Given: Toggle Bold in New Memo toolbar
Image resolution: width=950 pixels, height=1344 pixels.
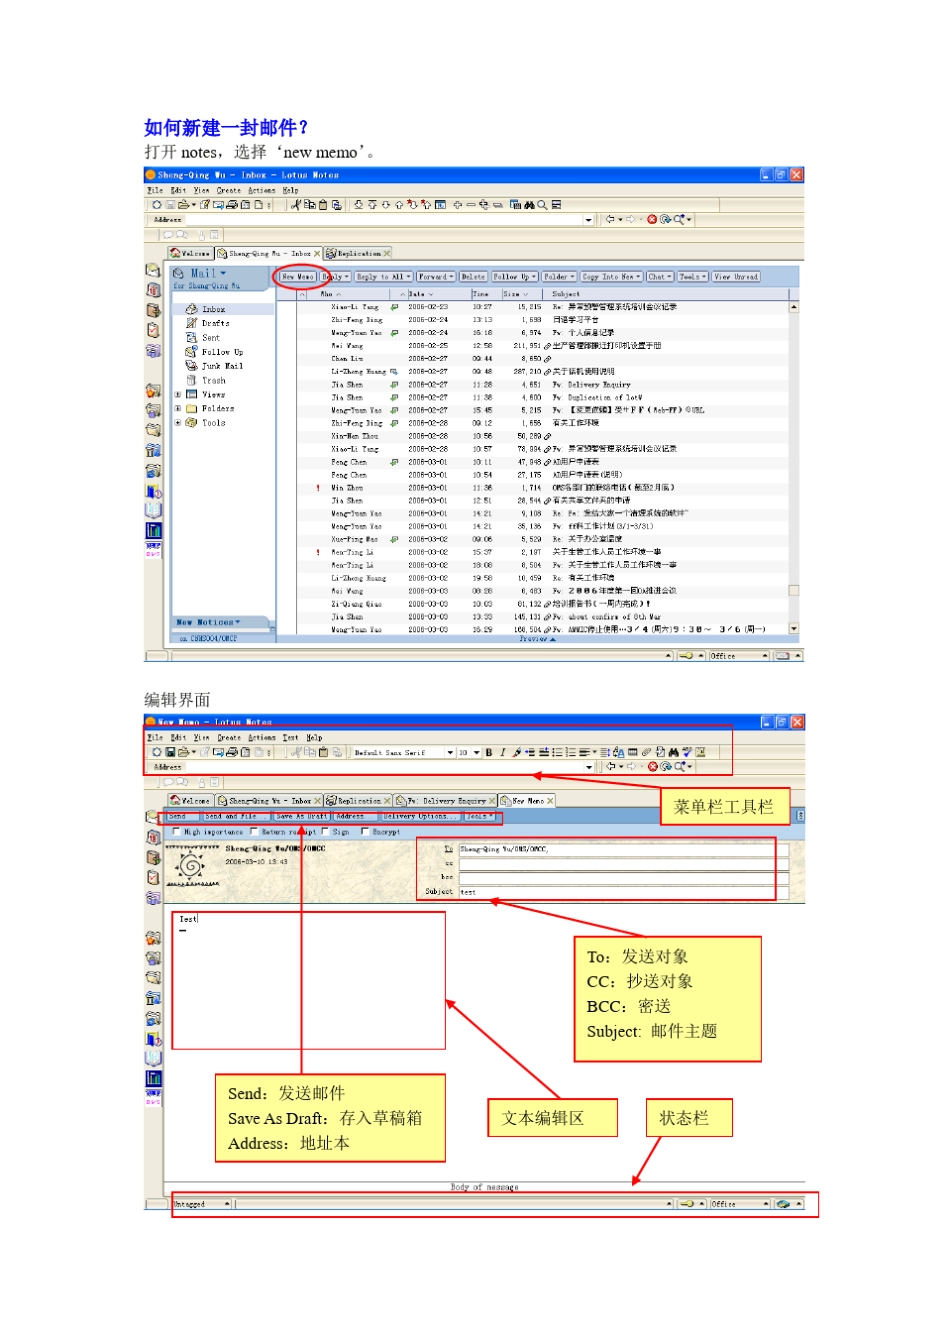Looking at the screenshot, I should pos(489,753).
